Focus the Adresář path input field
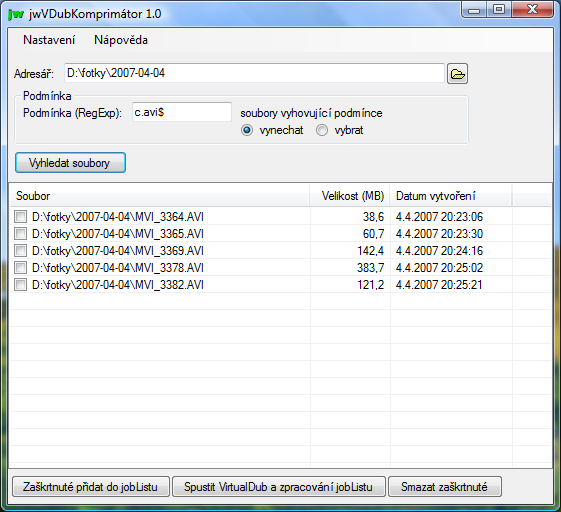Viewport: 561px width, 512px height. tap(254, 73)
